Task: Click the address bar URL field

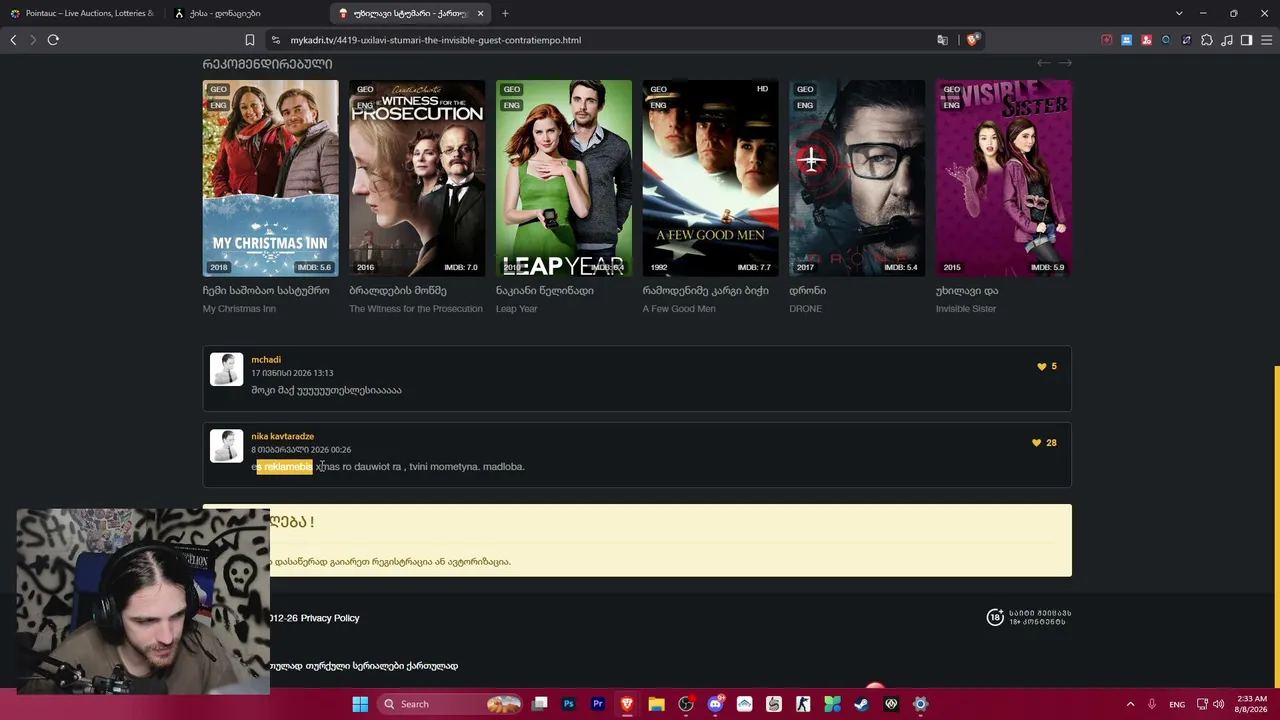Action: pos(600,40)
